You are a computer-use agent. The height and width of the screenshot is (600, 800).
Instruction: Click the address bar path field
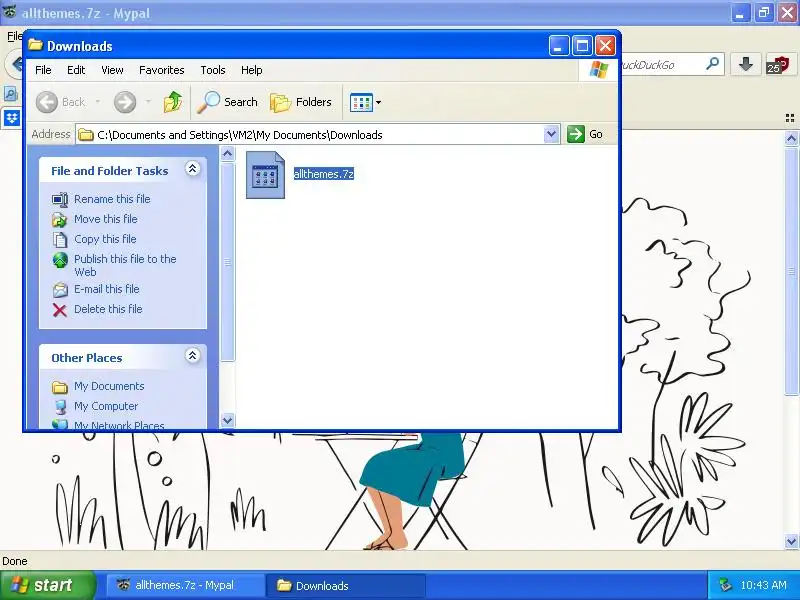click(310, 135)
